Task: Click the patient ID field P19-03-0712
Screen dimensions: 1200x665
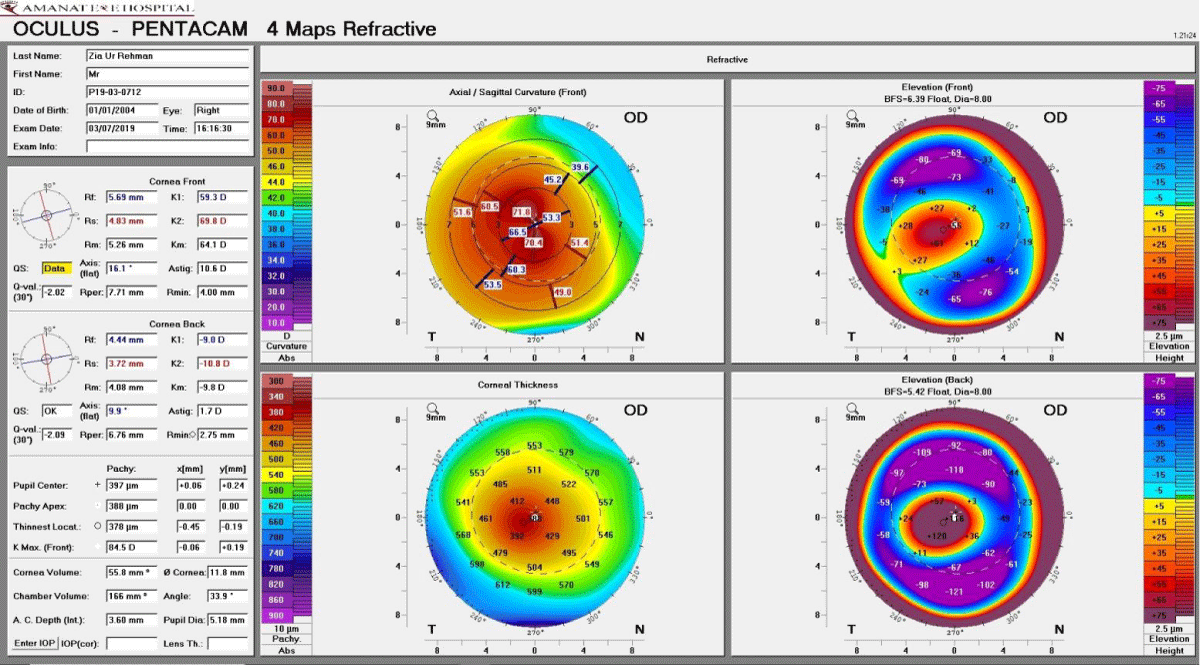Action: pyautogui.click(x=167, y=93)
